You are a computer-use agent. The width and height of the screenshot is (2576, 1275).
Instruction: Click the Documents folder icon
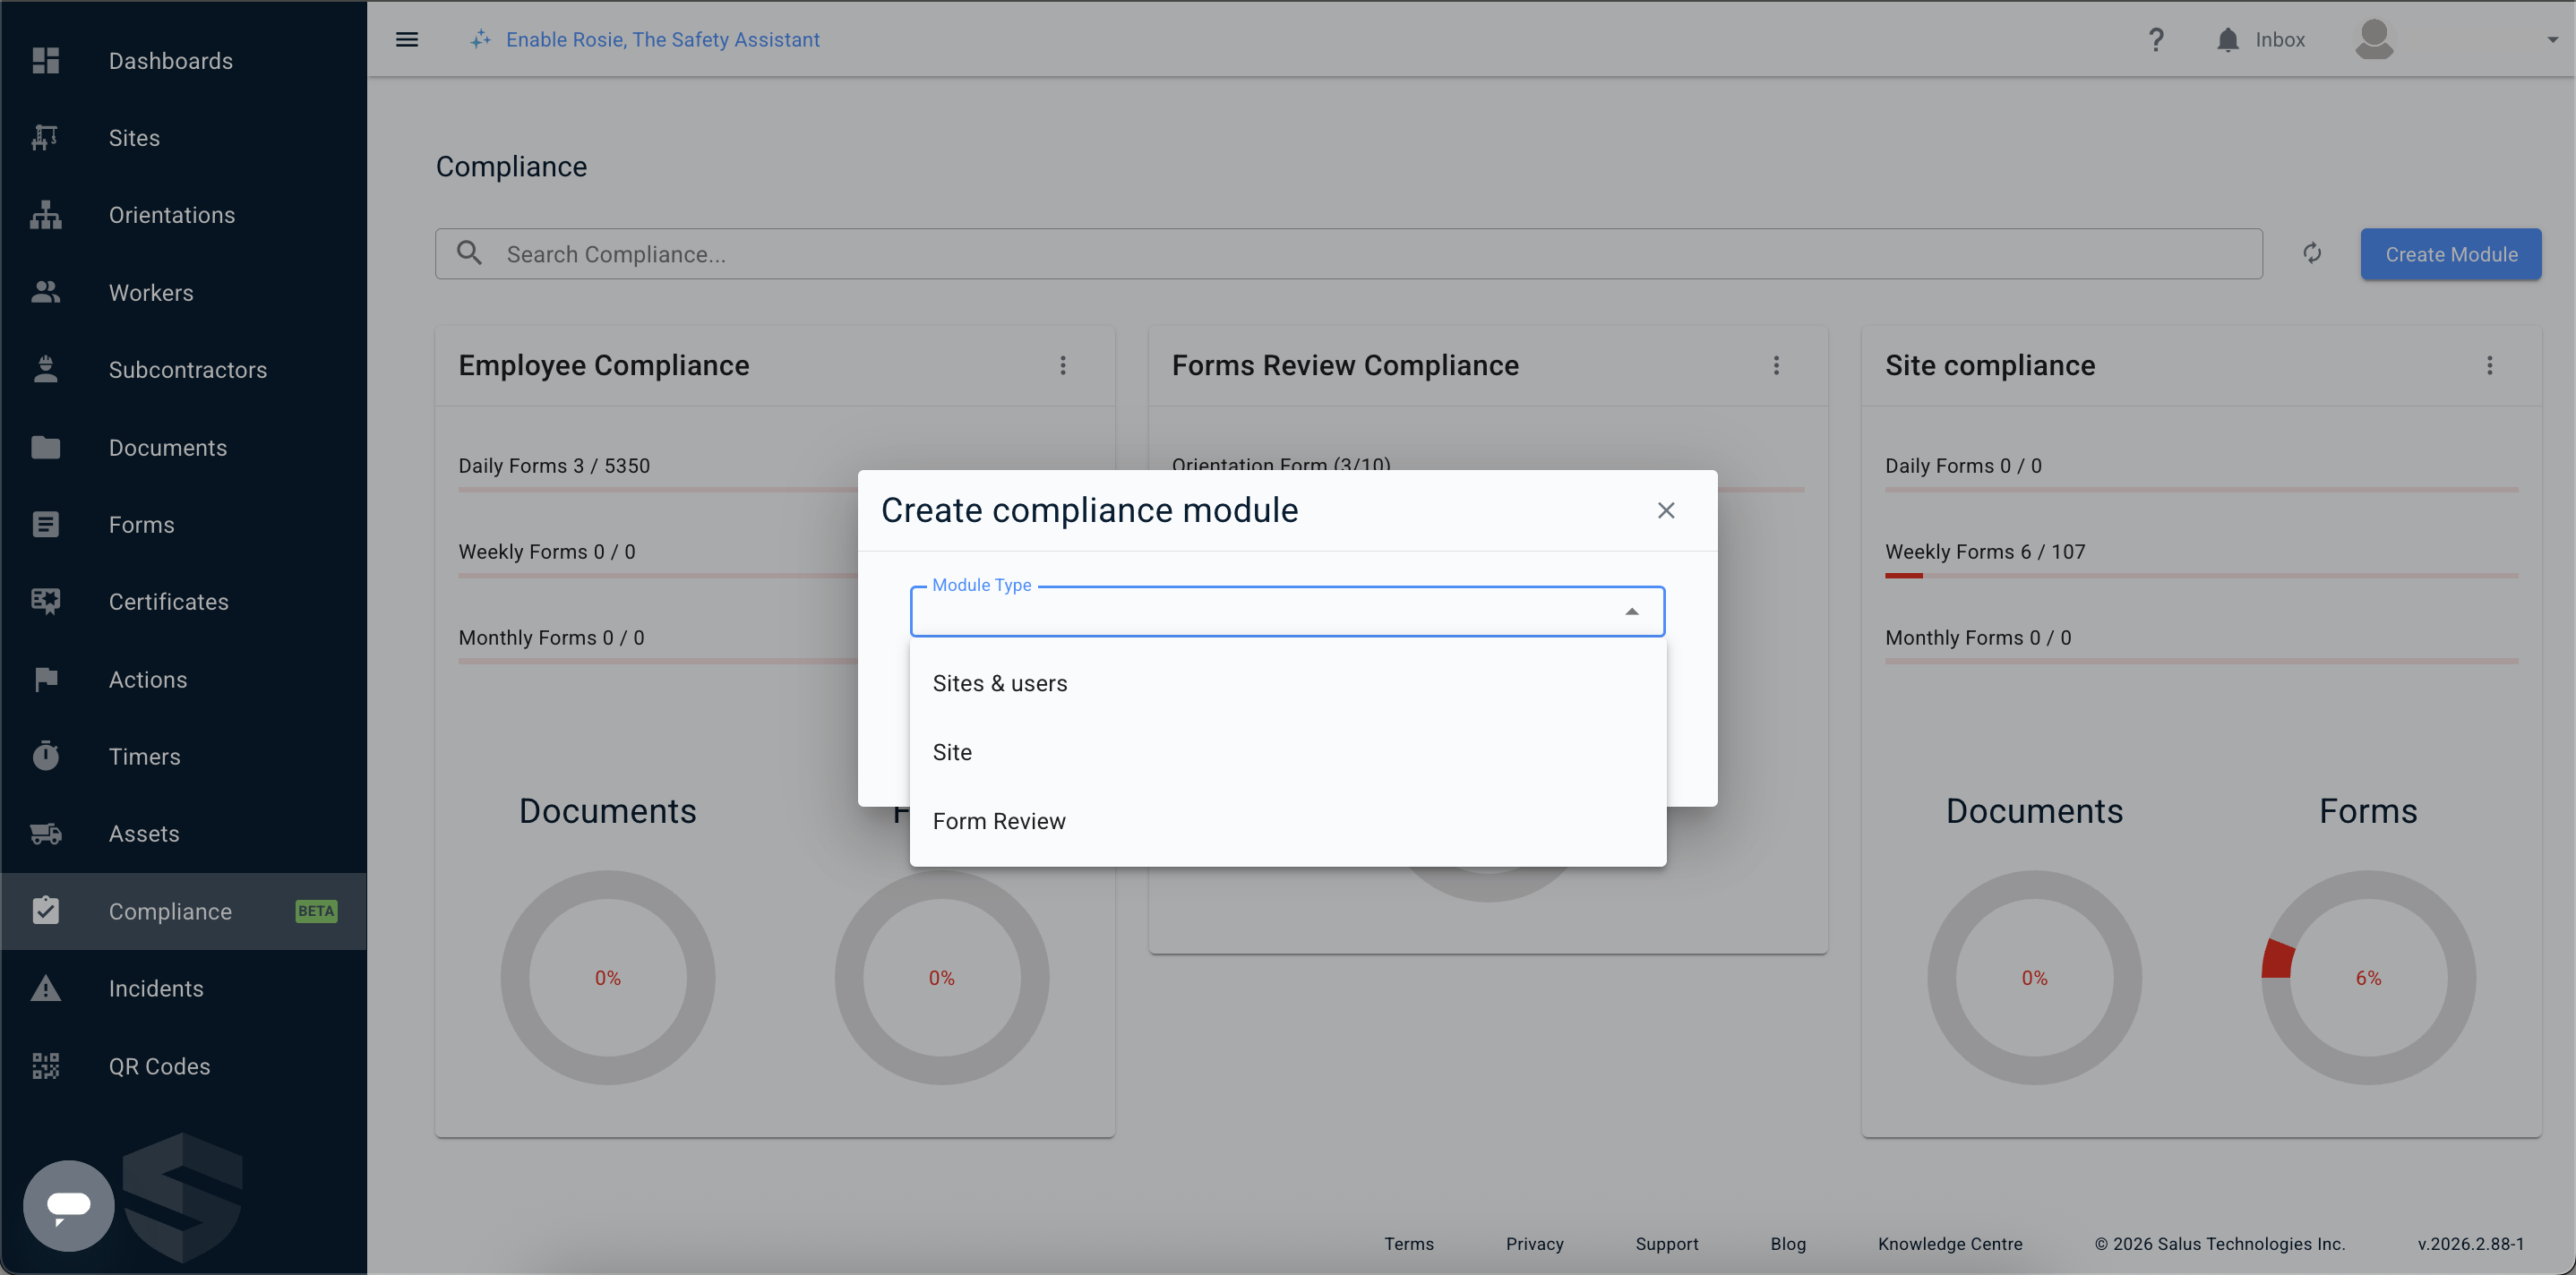45,447
